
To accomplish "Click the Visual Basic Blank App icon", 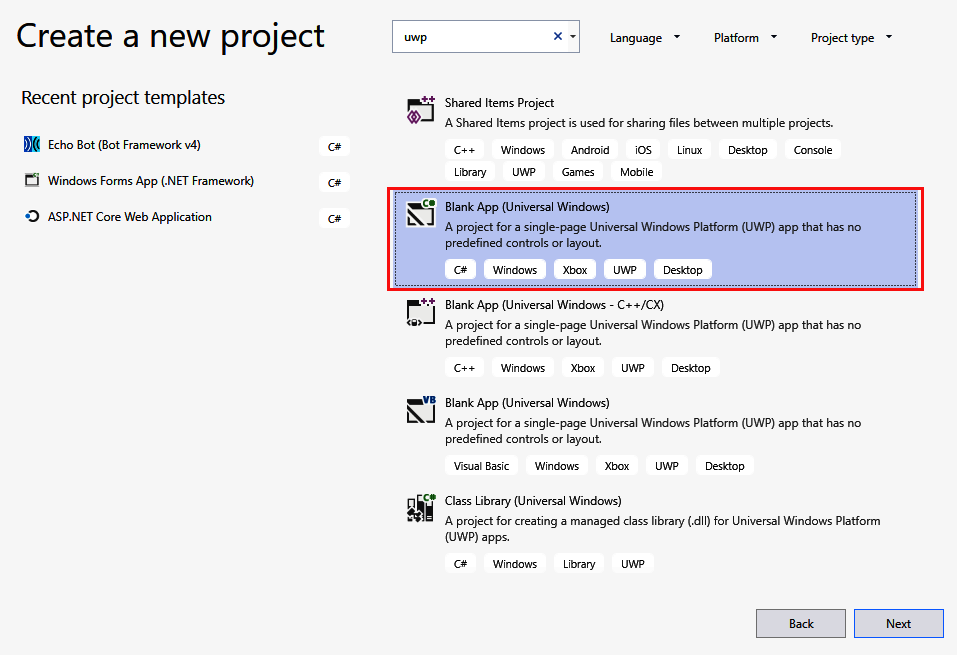I will pyautogui.click(x=421, y=410).
